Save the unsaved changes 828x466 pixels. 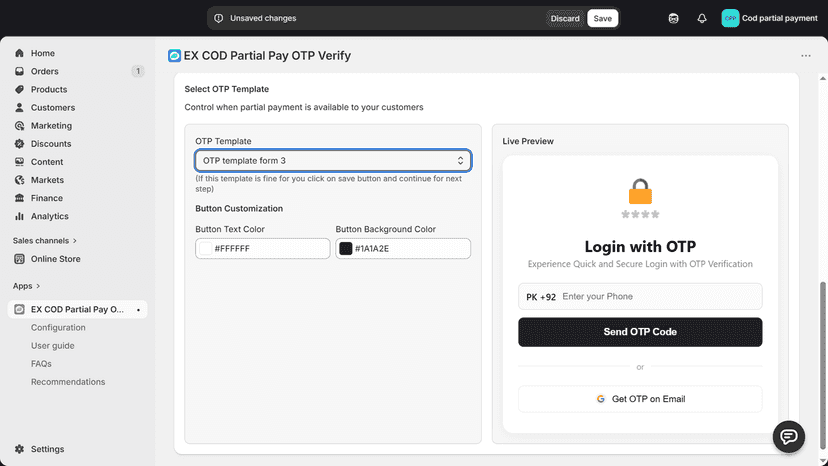(x=602, y=18)
